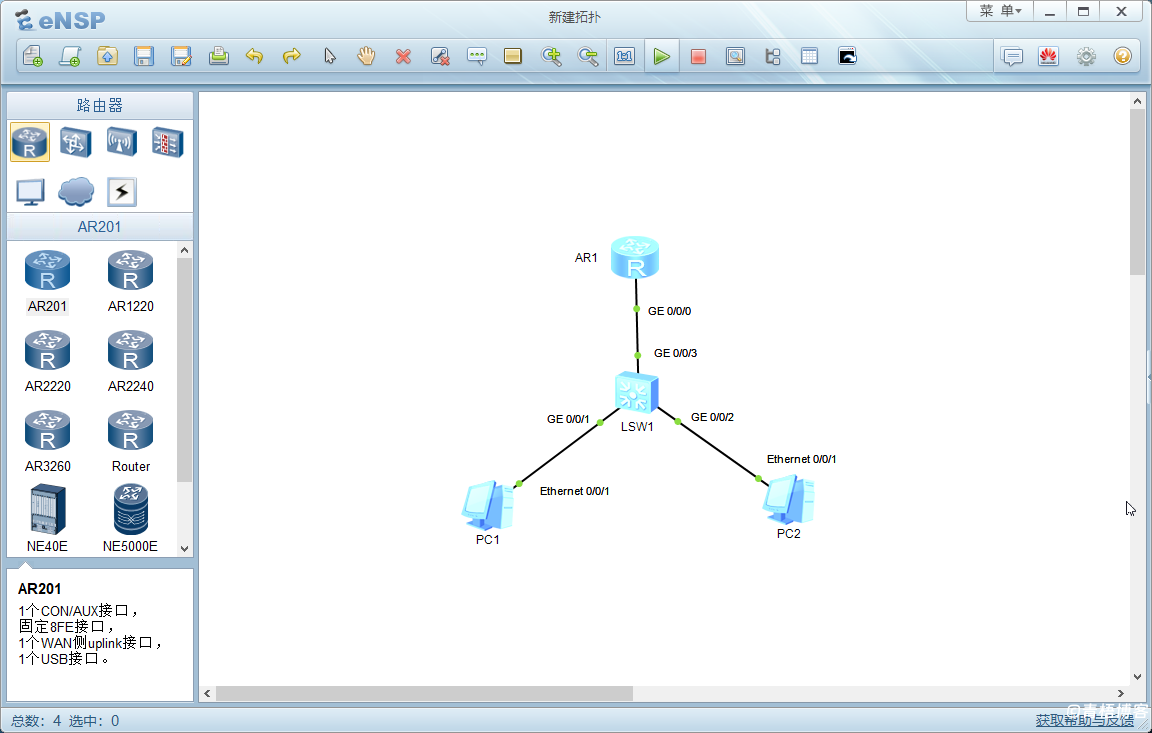Open settings gear icon
The height and width of the screenshot is (733, 1152).
(x=1086, y=57)
